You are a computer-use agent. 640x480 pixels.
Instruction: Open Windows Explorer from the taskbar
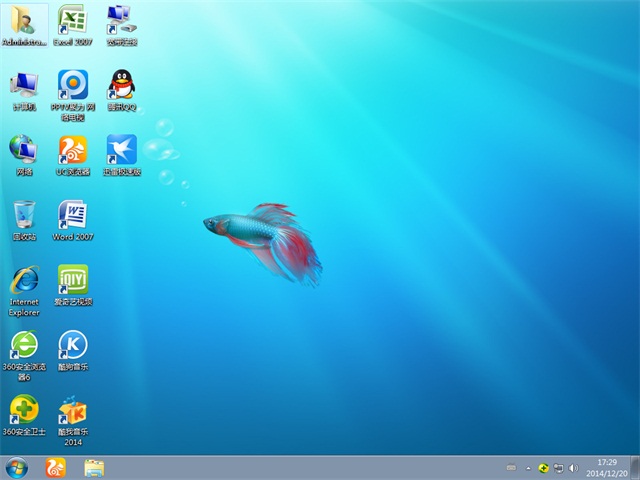[94, 468]
